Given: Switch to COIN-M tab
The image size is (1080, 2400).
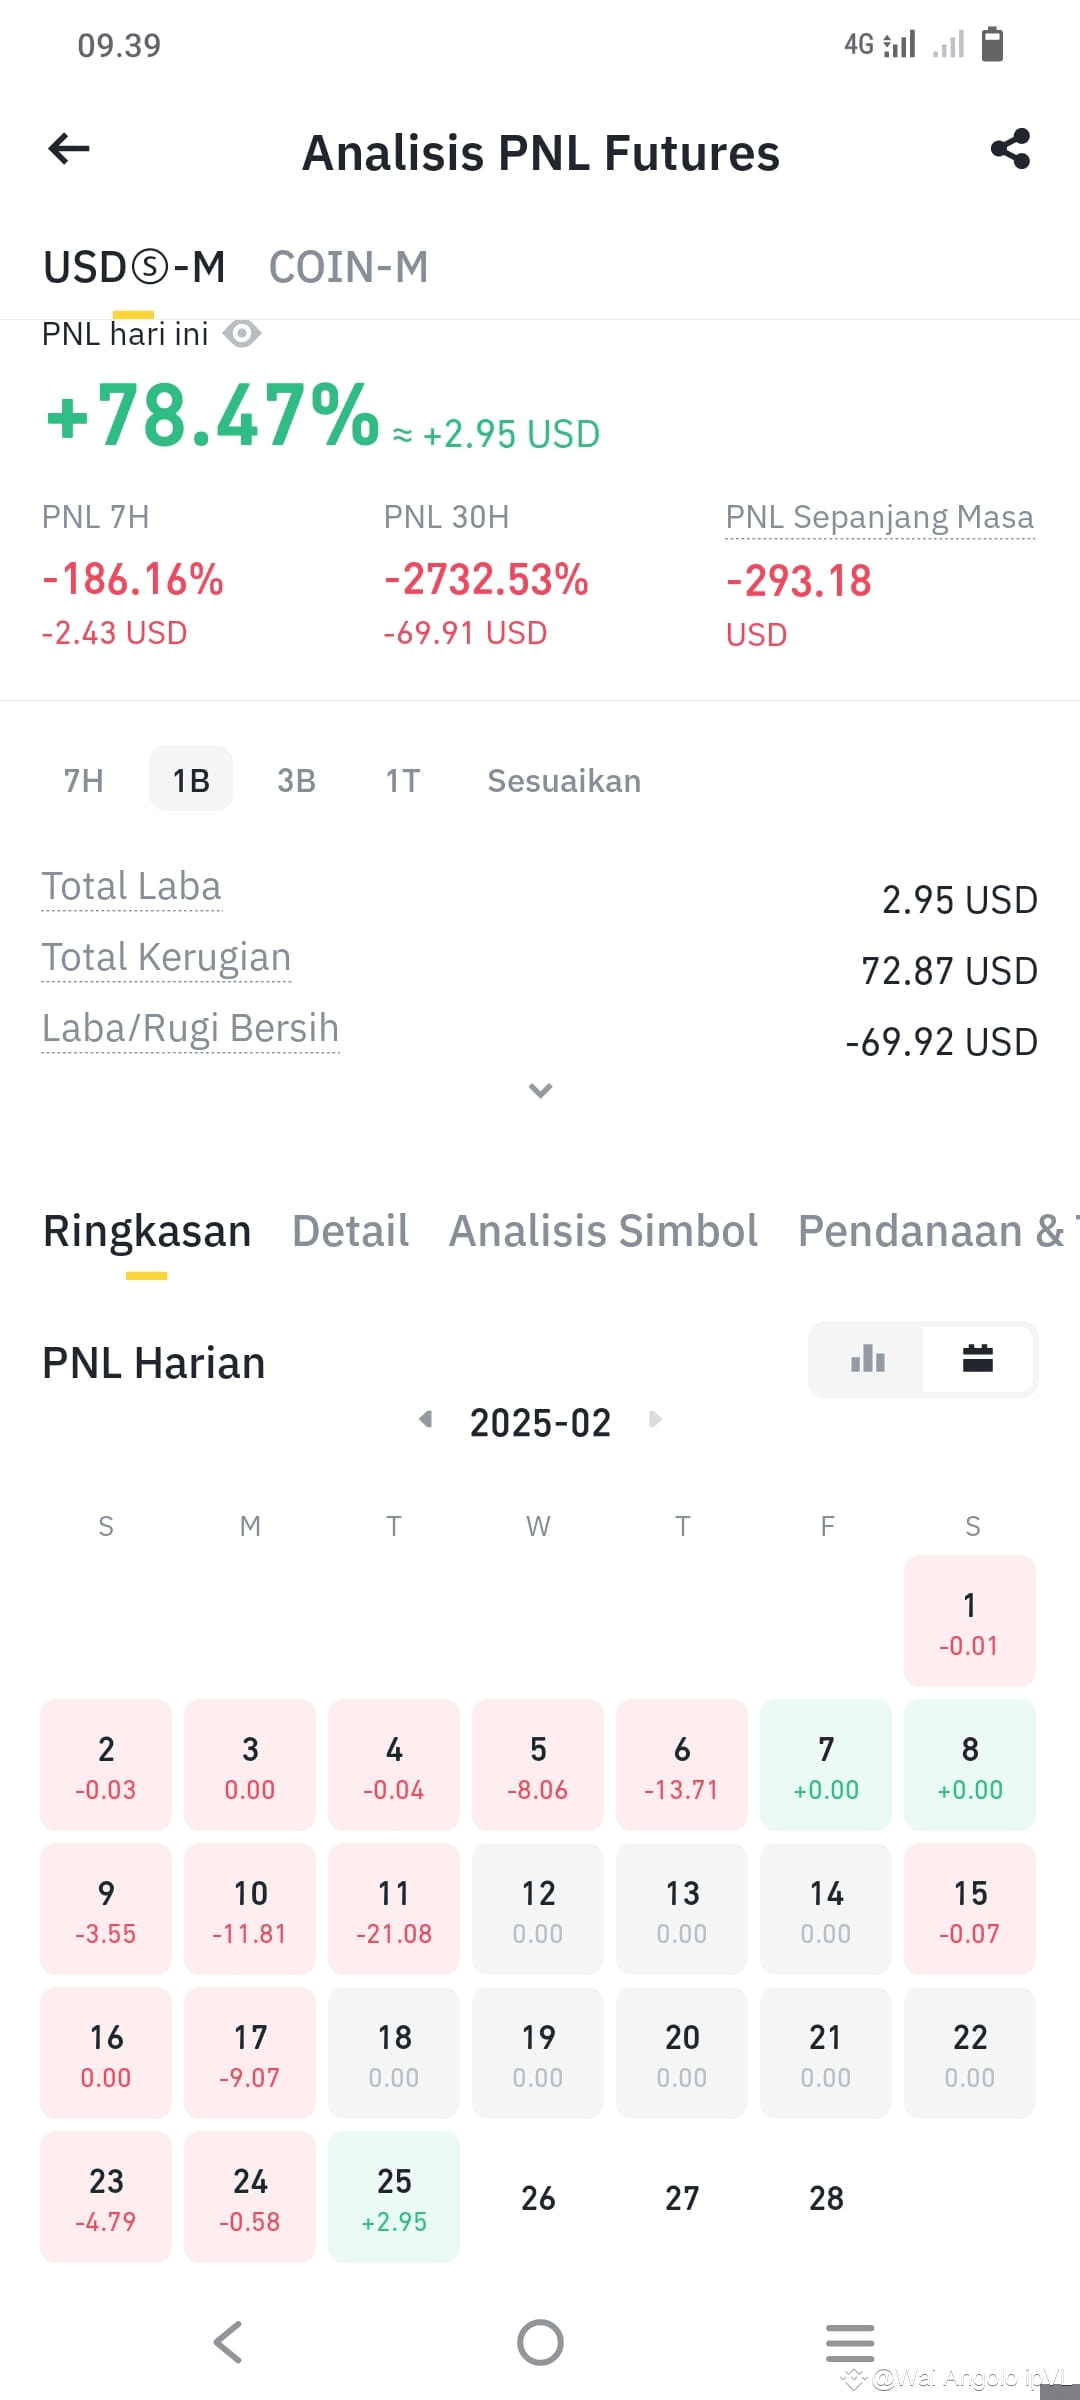Looking at the screenshot, I should [348, 267].
